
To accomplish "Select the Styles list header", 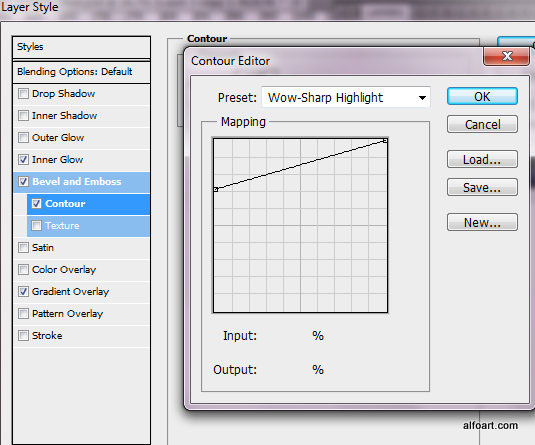I will click(81, 47).
